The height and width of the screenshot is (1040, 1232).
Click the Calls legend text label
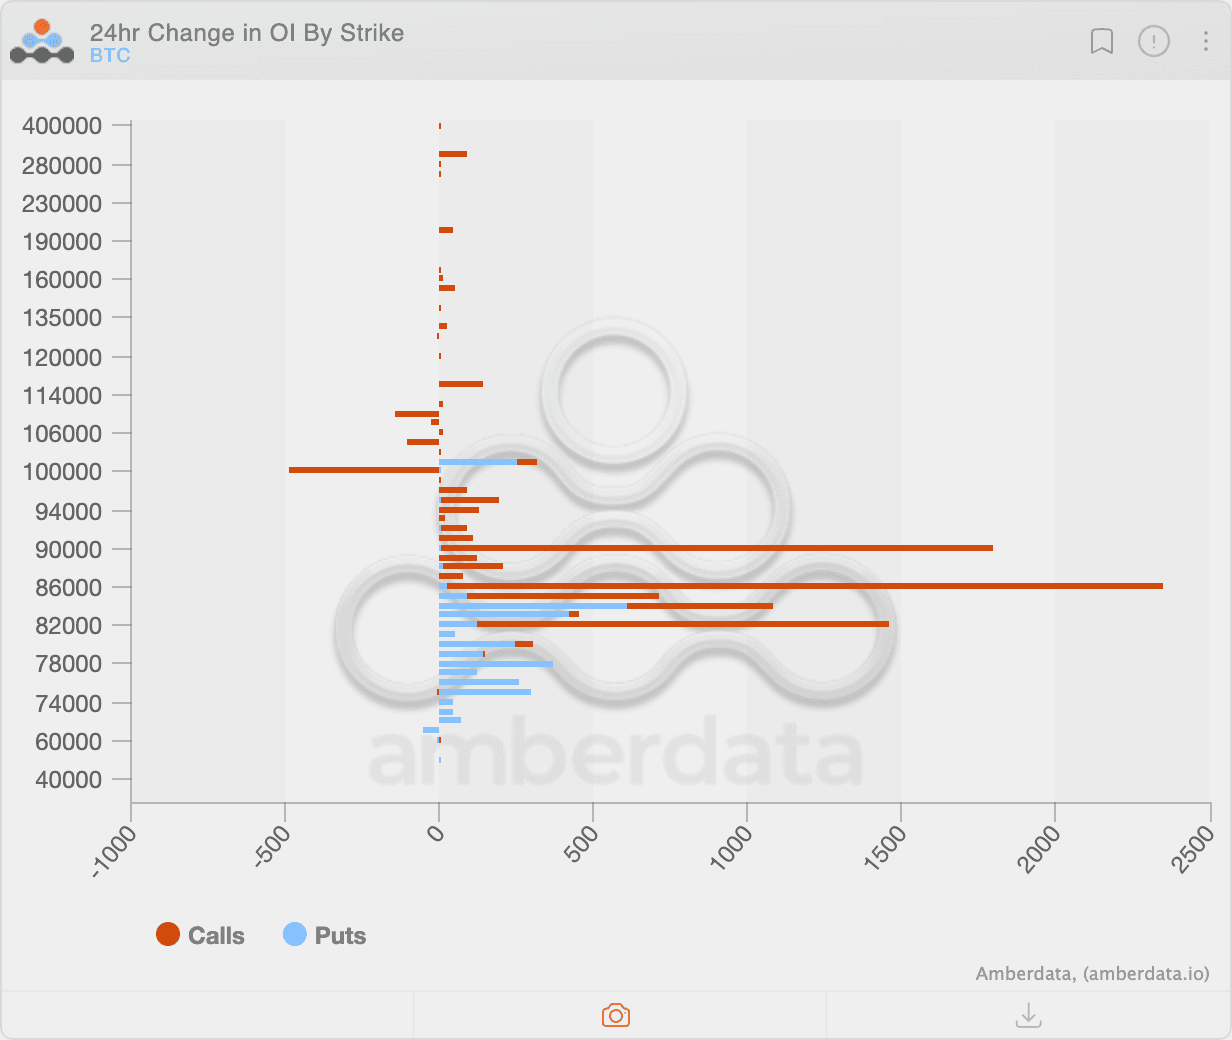pyautogui.click(x=215, y=935)
